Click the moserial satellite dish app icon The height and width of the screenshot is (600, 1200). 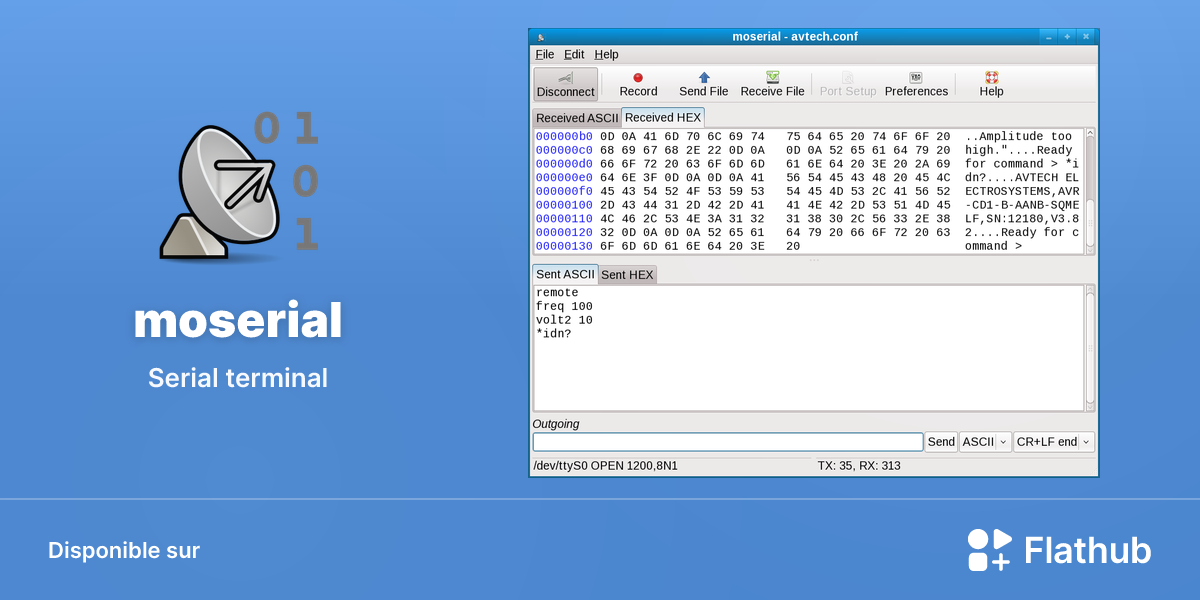[x=238, y=187]
